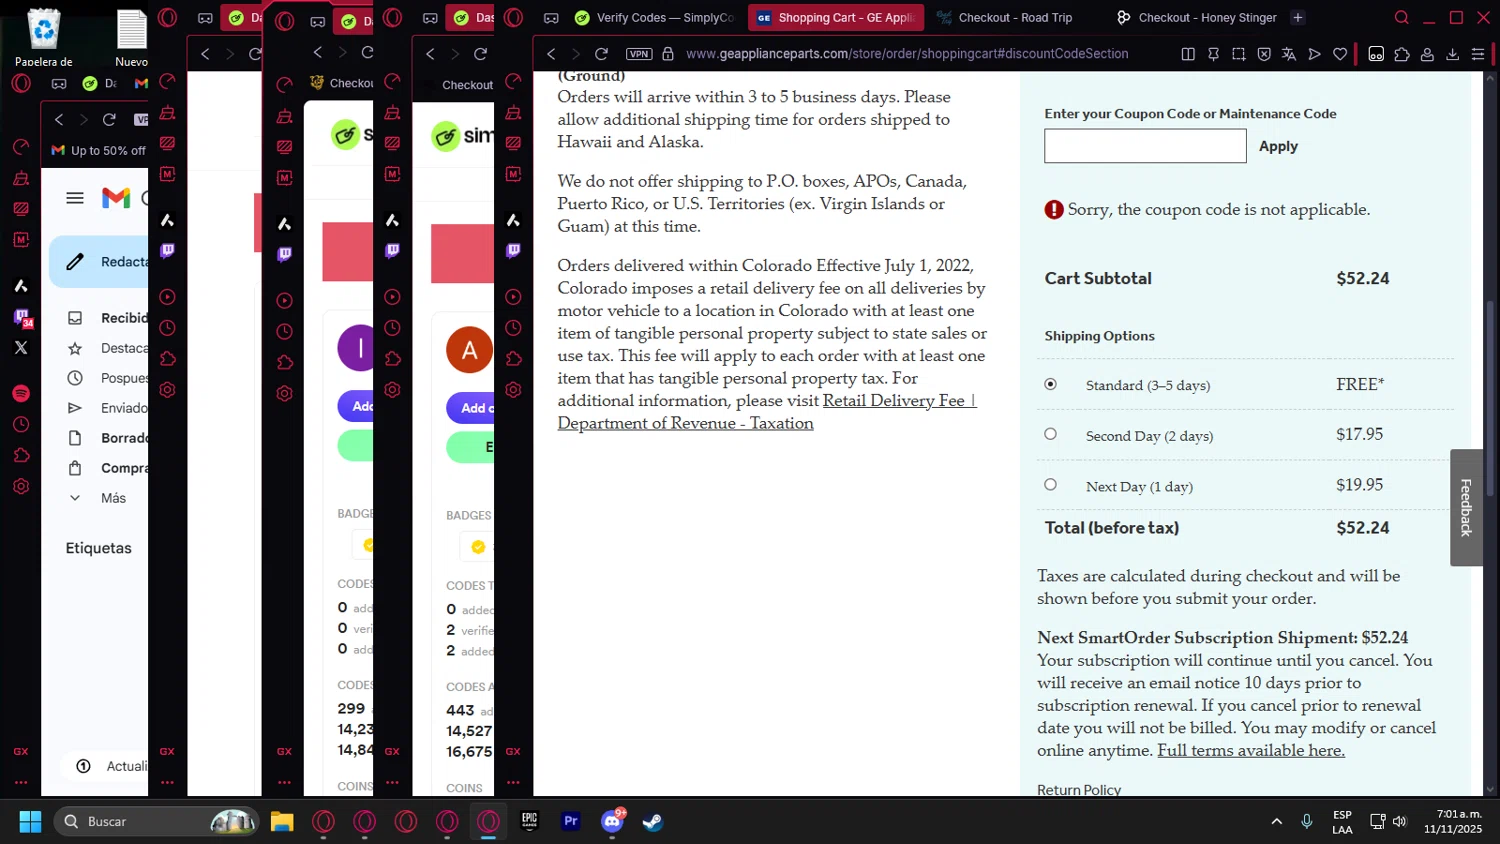Take a snapshot using the Shopping Cart toolbar icon

(x=1239, y=54)
